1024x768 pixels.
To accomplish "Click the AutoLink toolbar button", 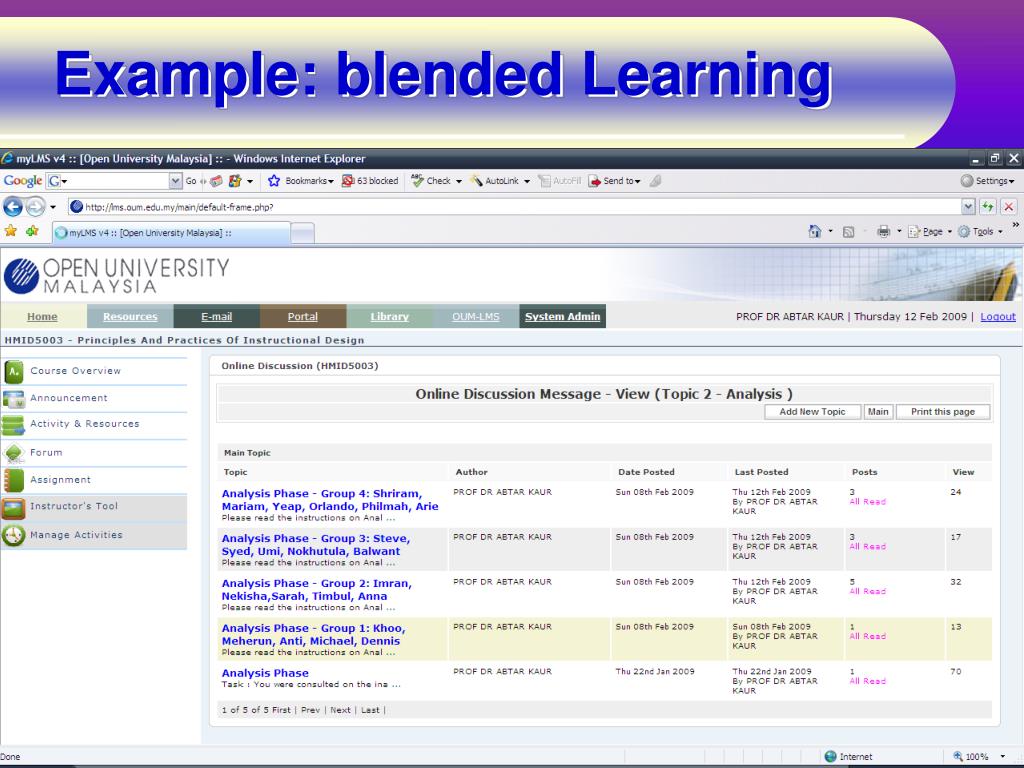I will tap(494, 181).
